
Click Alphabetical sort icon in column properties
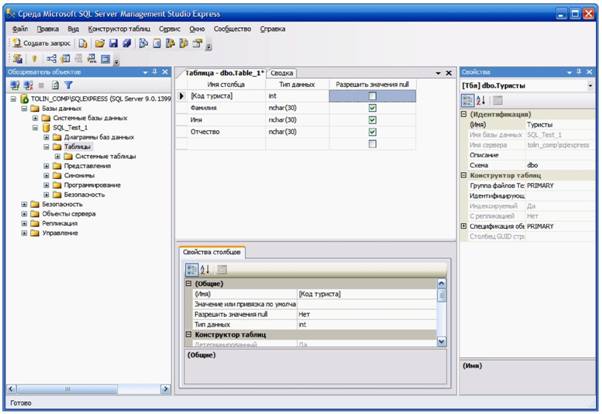tap(205, 270)
